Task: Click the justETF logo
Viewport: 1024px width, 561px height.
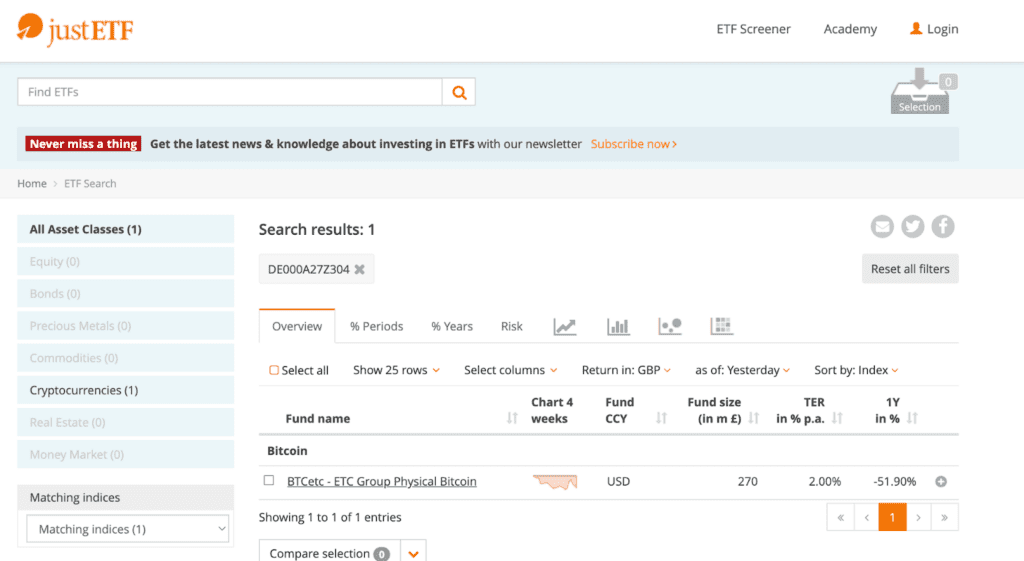Action: pos(74,29)
